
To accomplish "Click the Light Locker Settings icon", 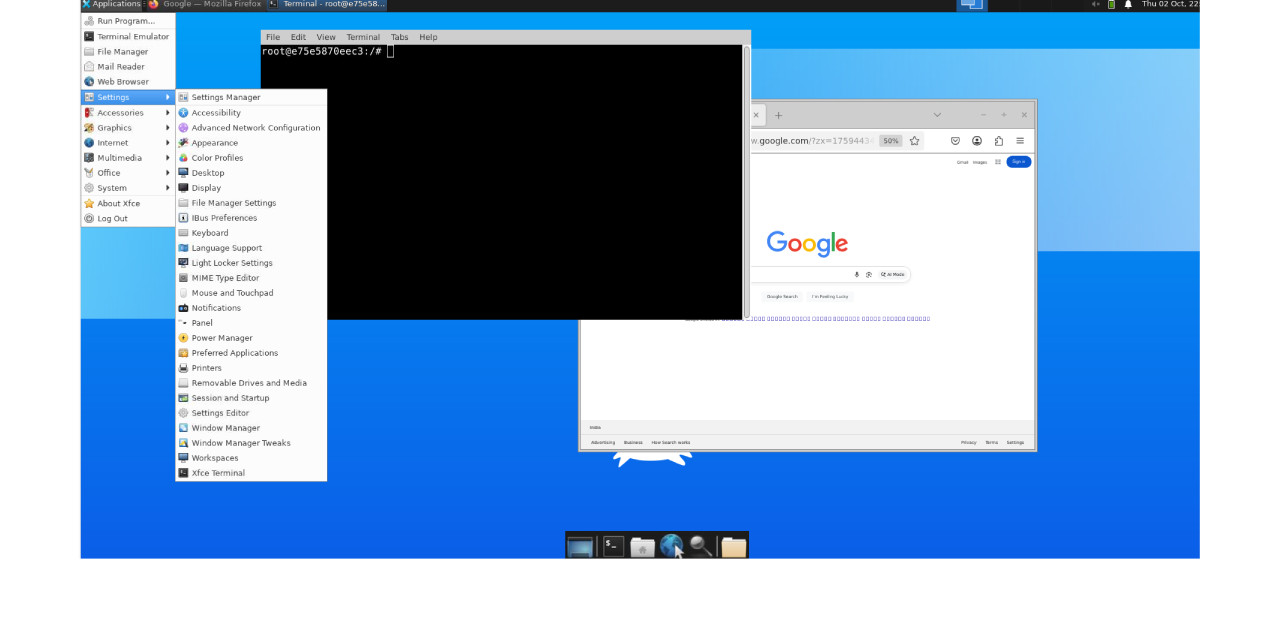I will (183, 263).
